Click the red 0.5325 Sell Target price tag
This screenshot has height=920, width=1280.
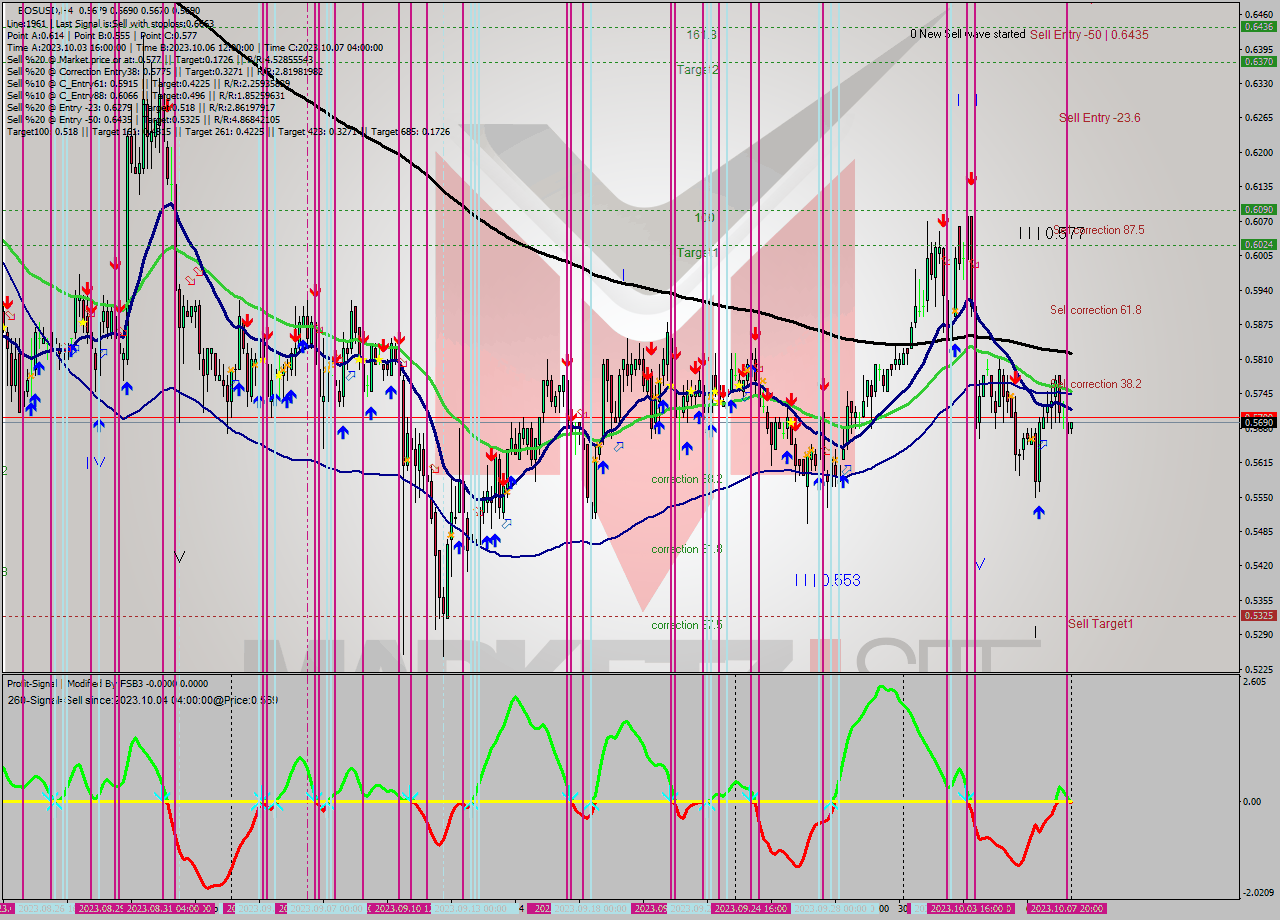point(1257,616)
